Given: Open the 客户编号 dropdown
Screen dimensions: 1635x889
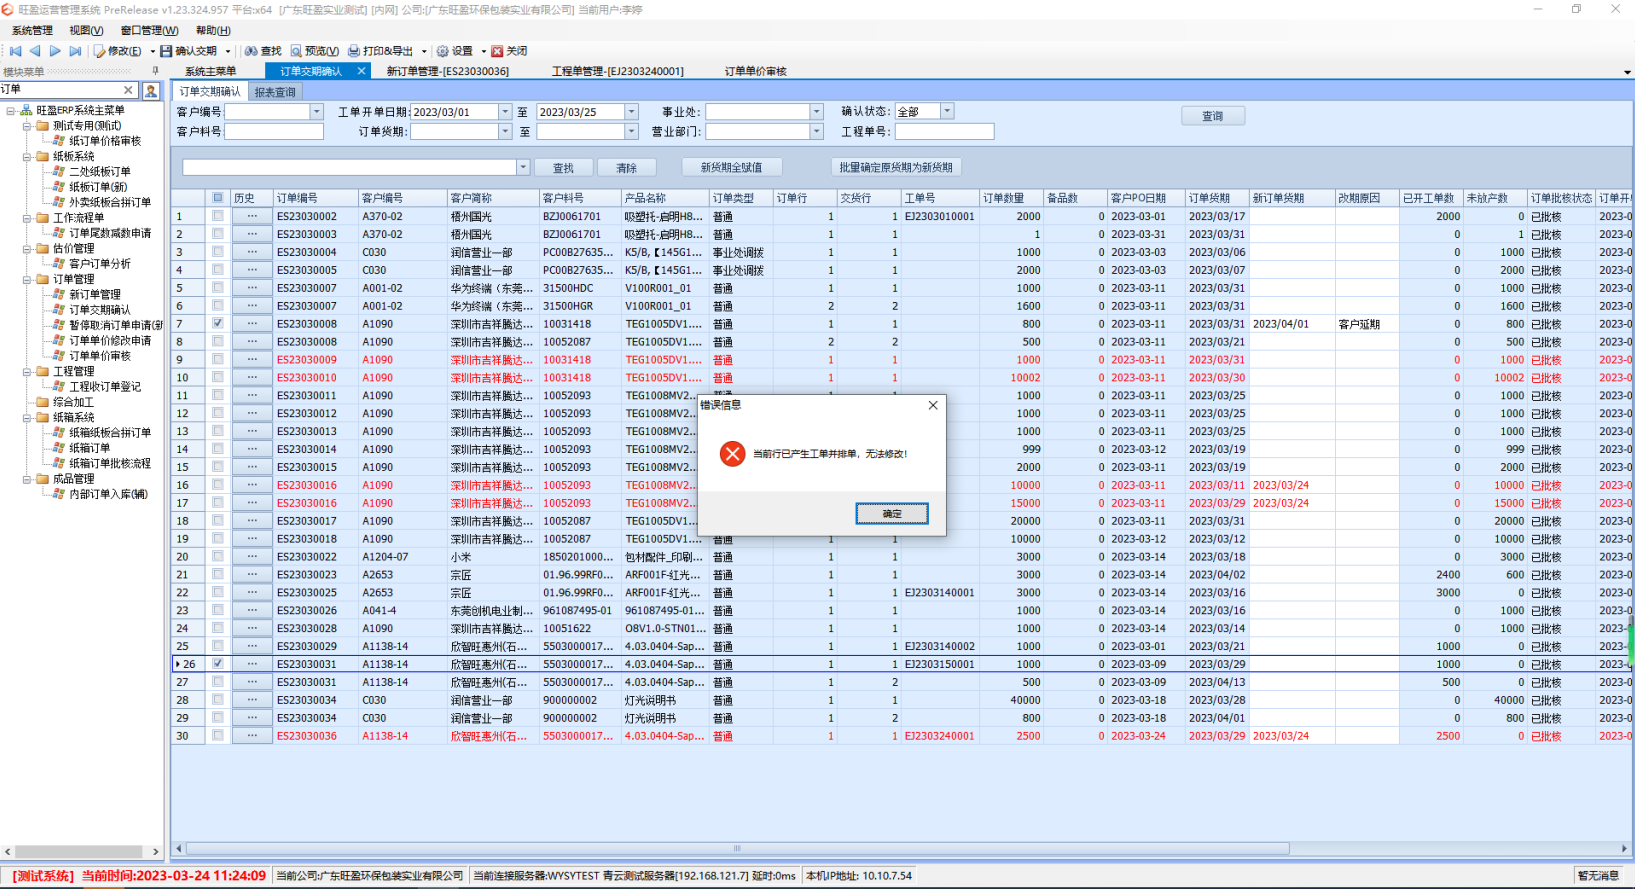Looking at the screenshot, I should [x=317, y=112].
